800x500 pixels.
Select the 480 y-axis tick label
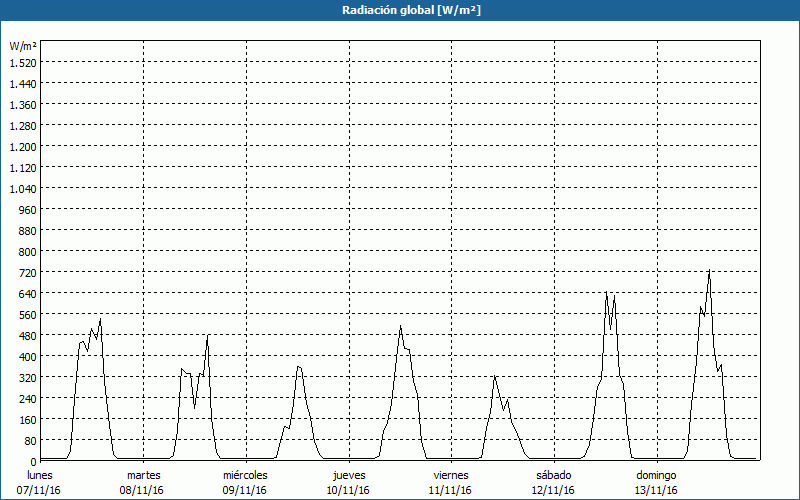(x=27, y=335)
